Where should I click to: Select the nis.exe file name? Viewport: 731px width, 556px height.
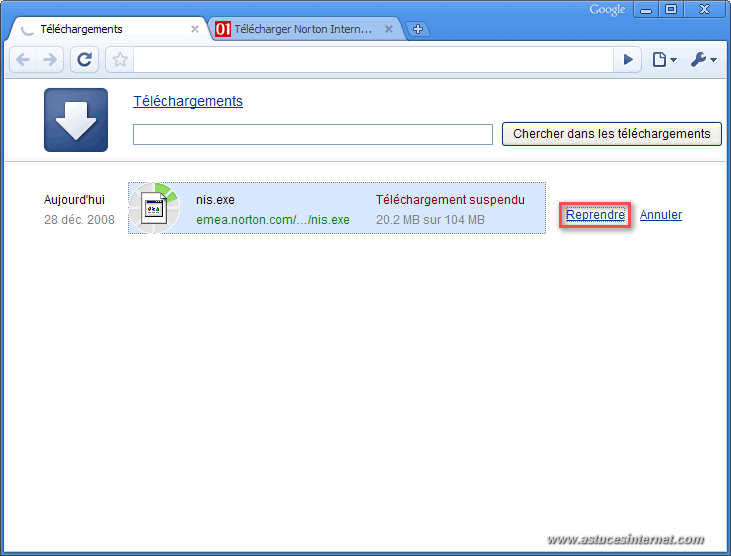(x=215, y=200)
